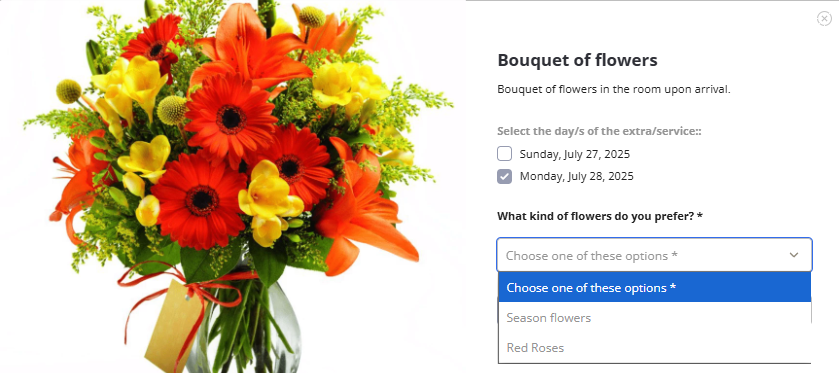Click the Monday, July 28, 2025 label
Image resolution: width=839 pixels, height=373 pixels.
pyautogui.click(x=576, y=176)
